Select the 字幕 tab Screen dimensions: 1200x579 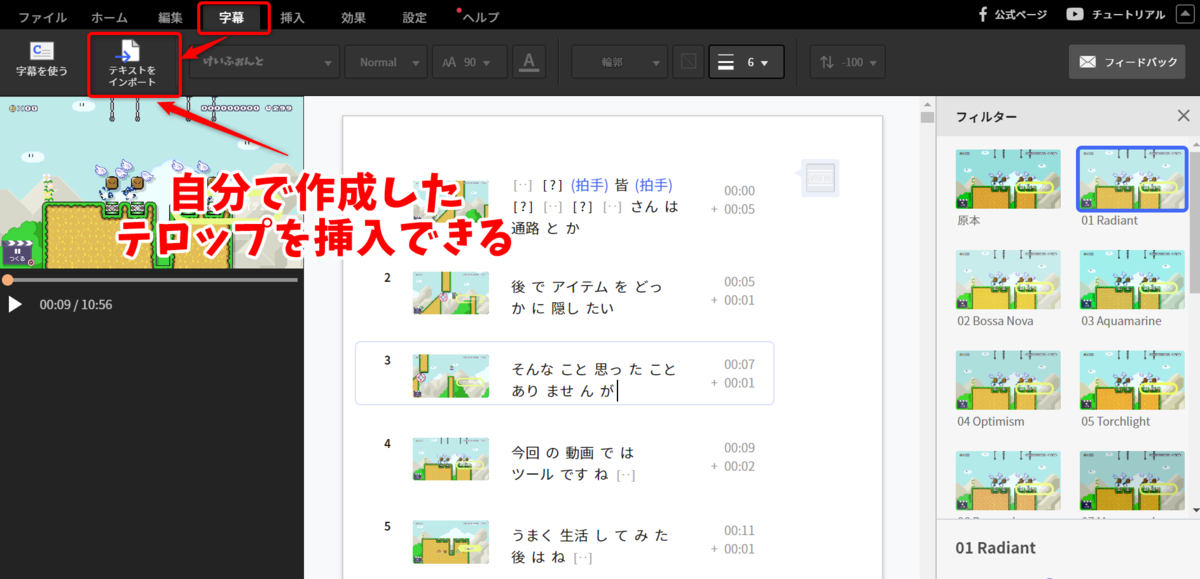coord(233,17)
